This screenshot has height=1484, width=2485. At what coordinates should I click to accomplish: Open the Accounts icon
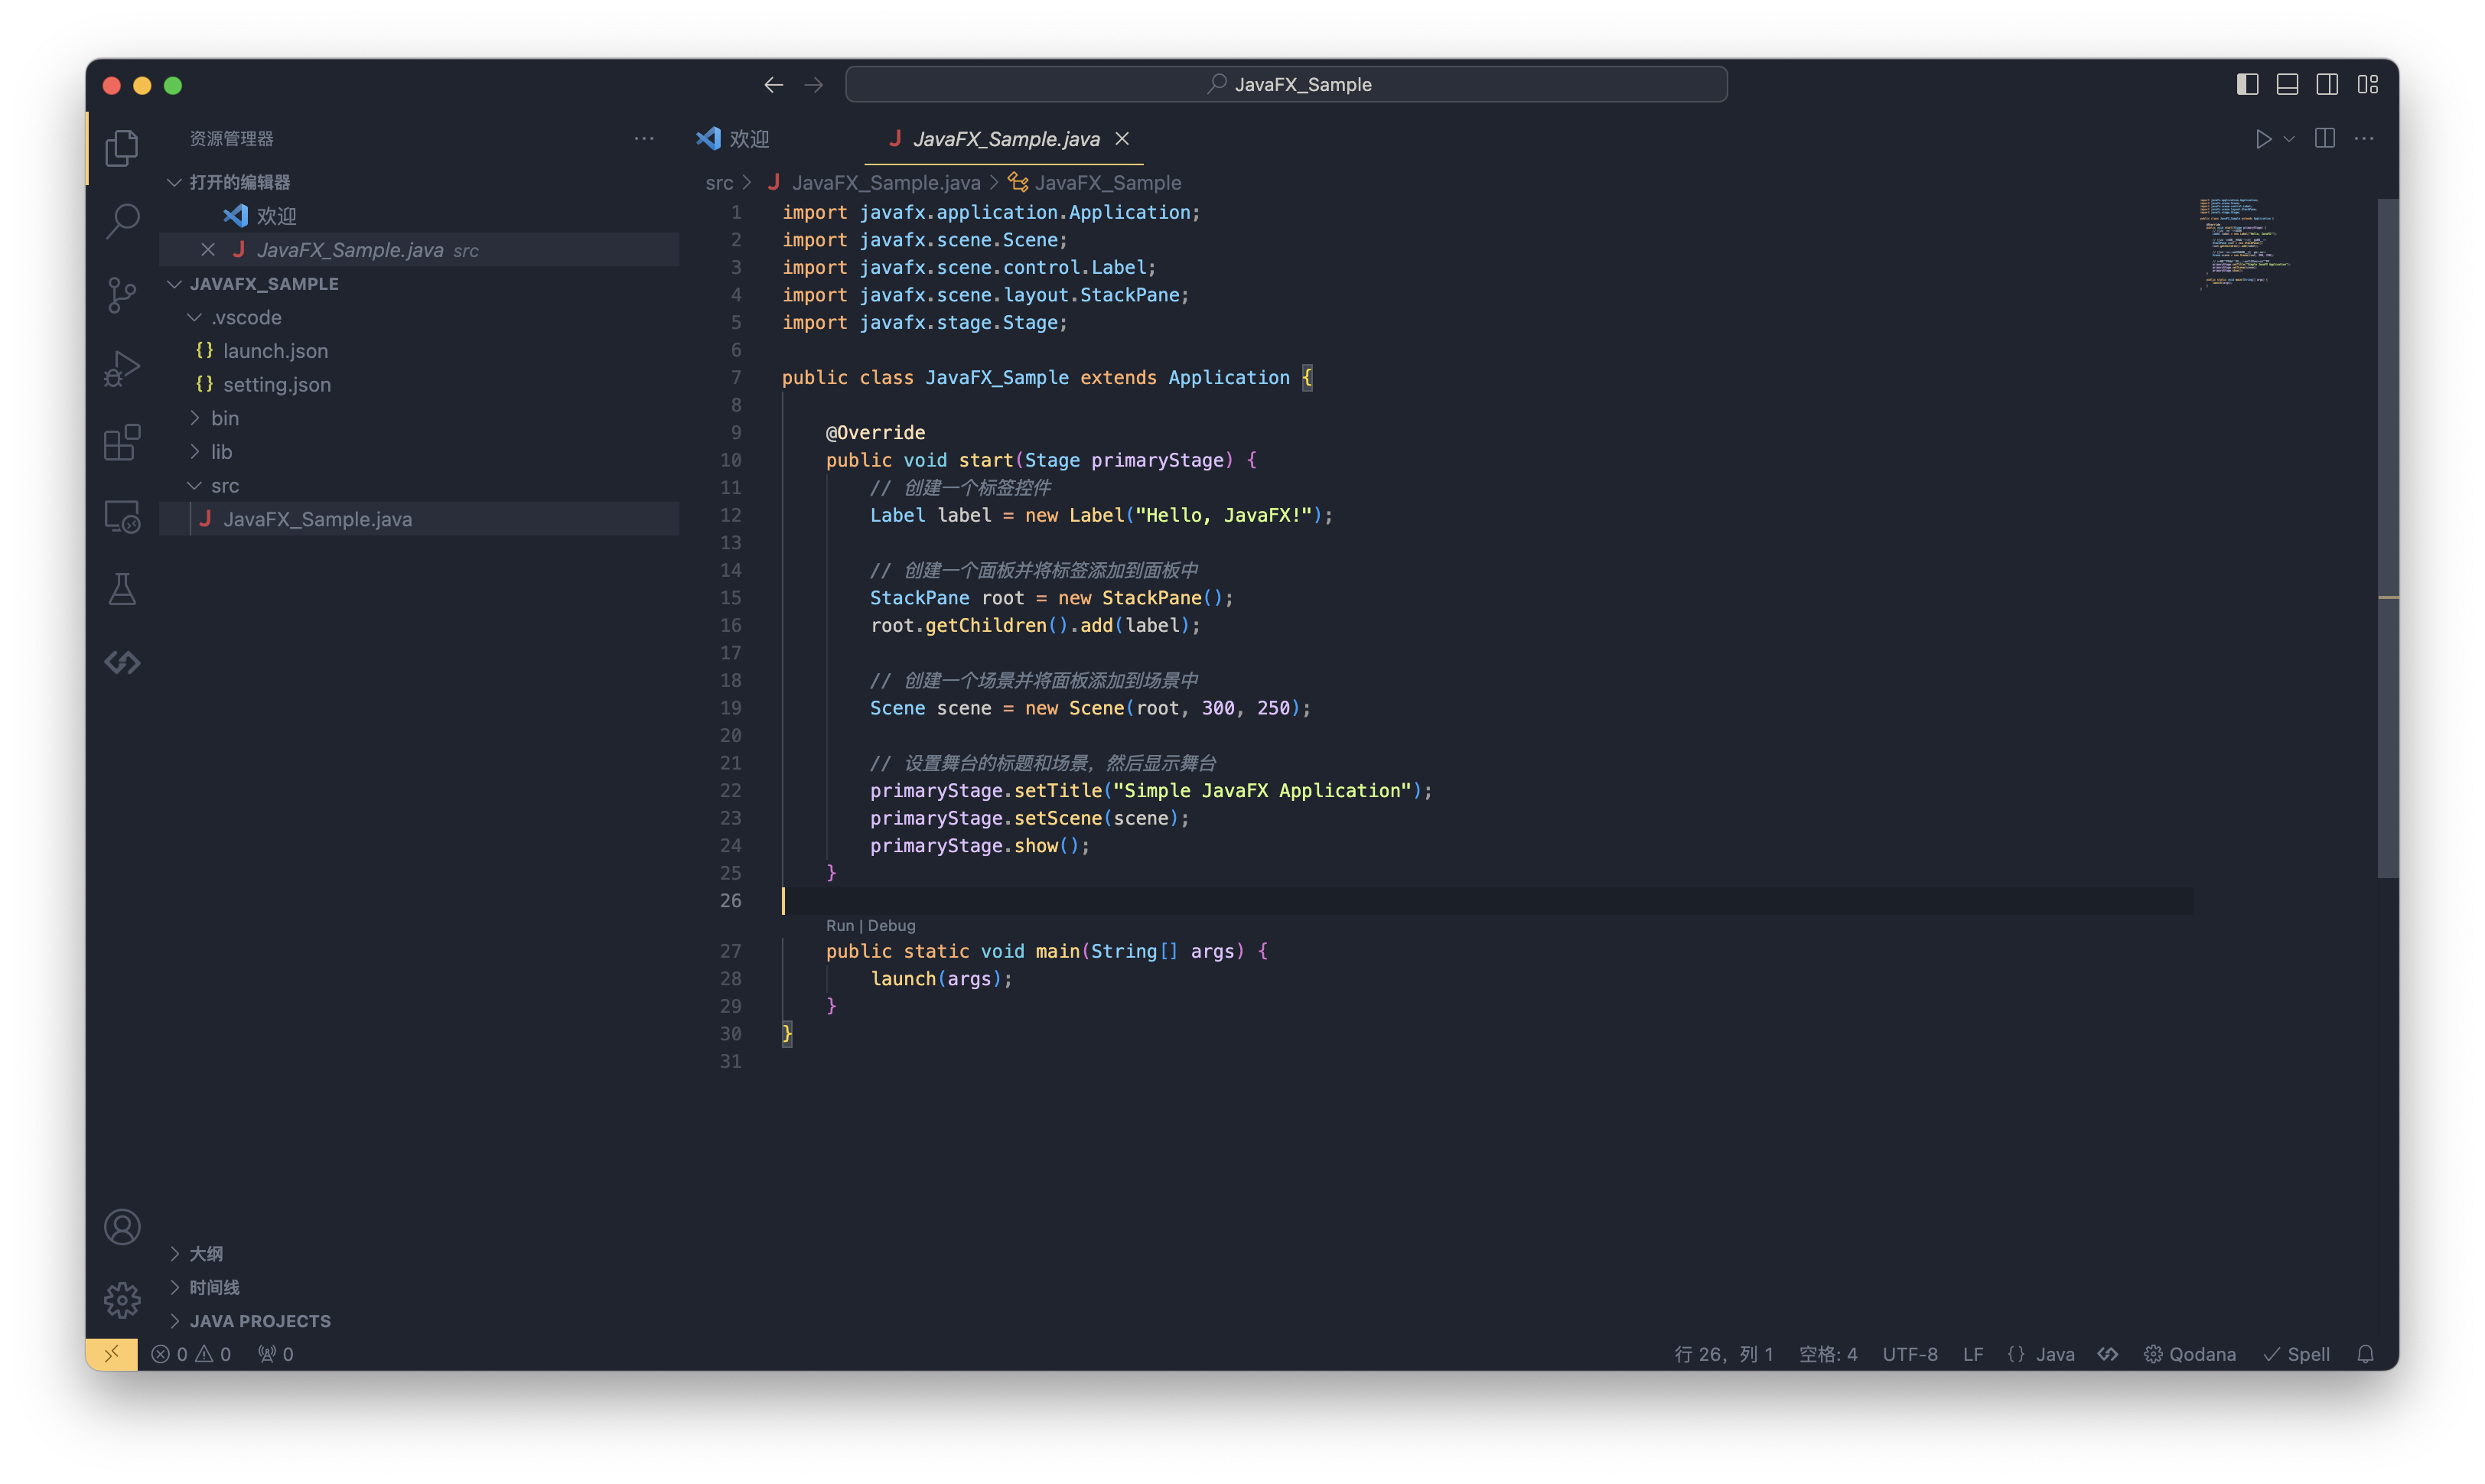122,1227
